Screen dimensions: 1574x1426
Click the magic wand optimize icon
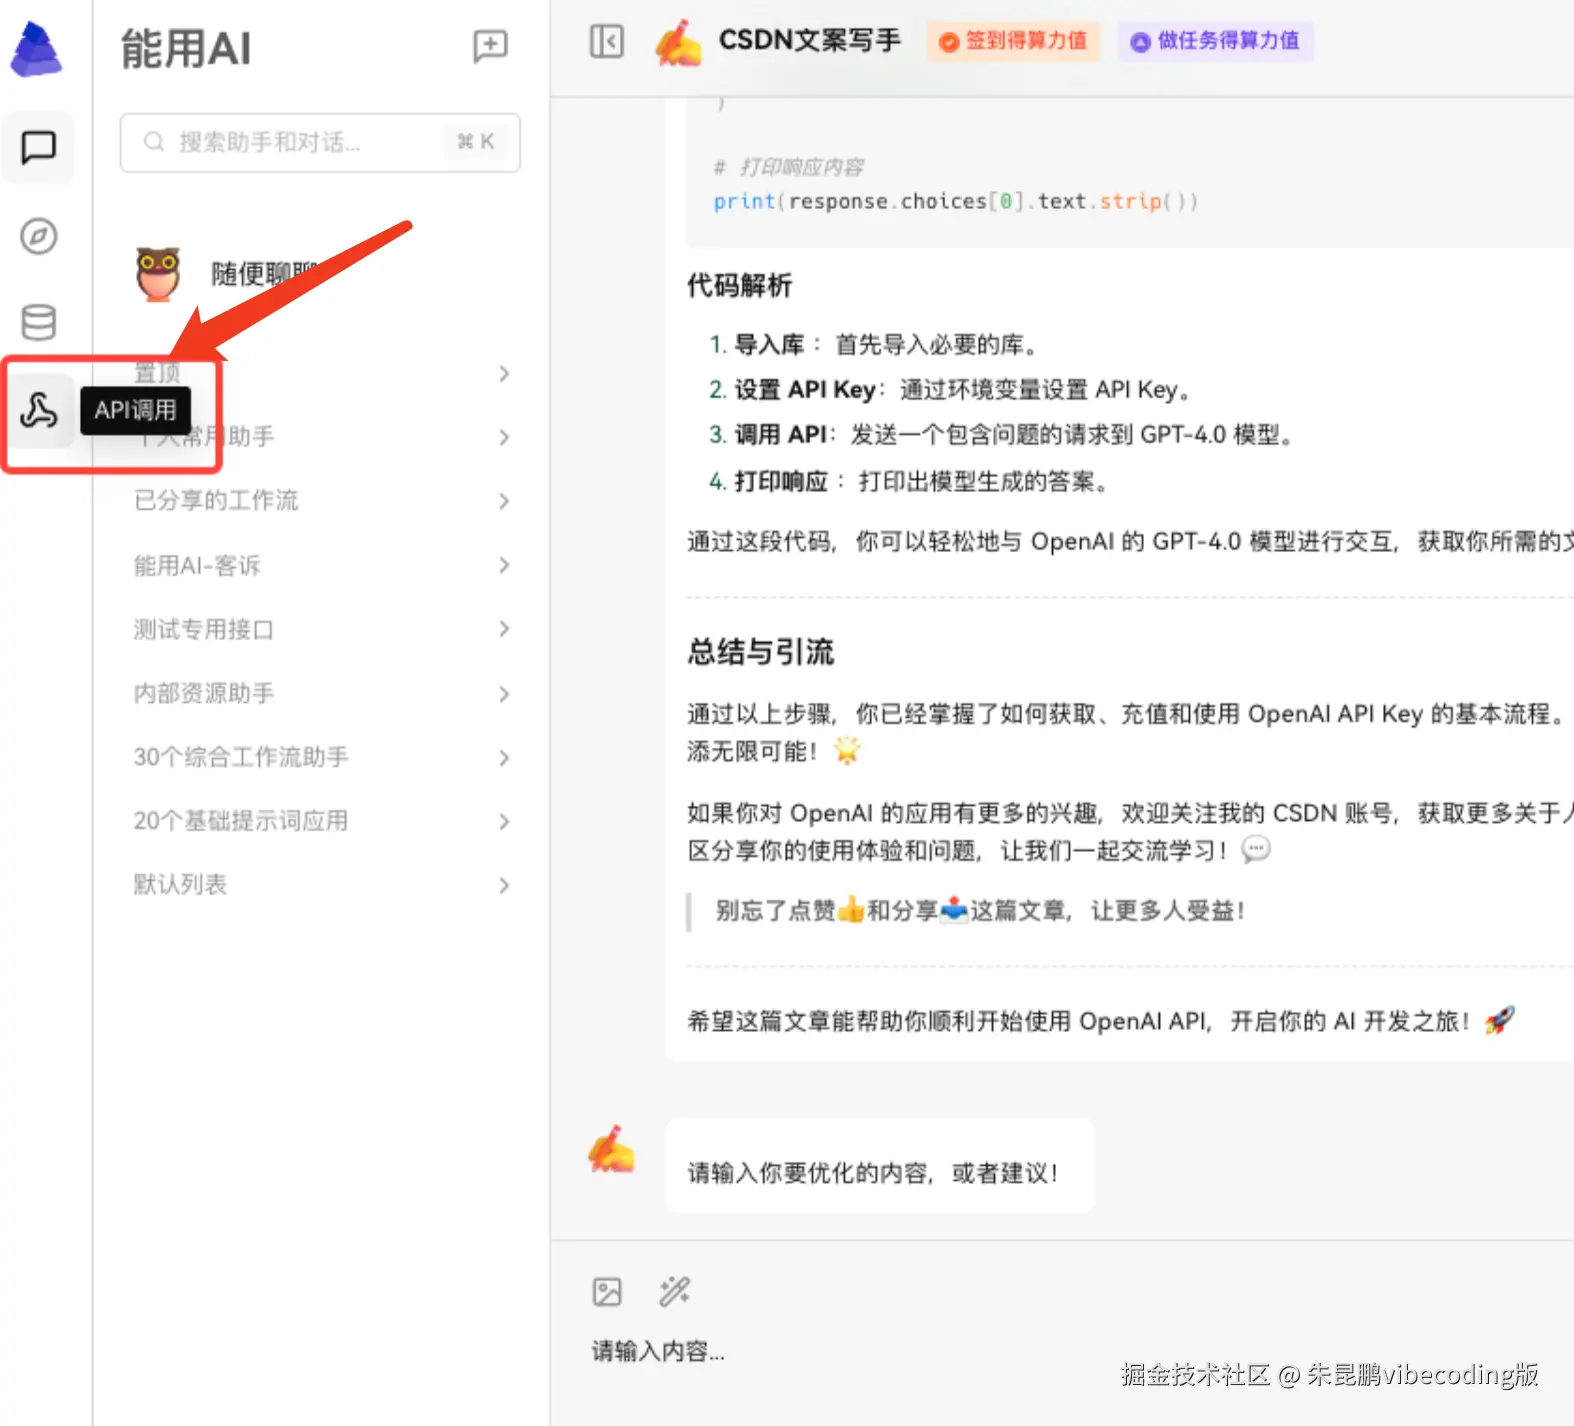tap(674, 1291)
